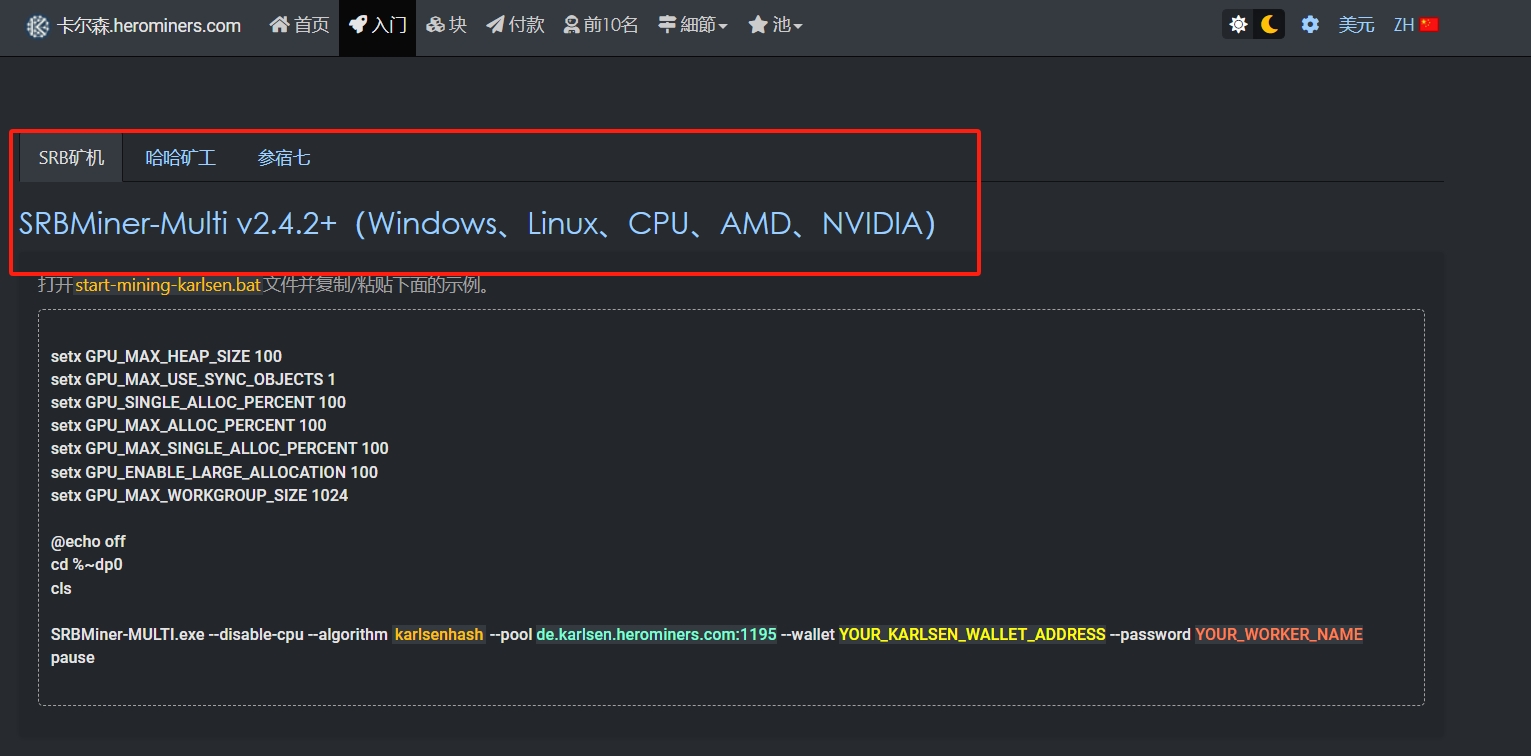Screen dimensions: 1531x756
Task: Open the 块 blocks page
Action: [446, 25]
